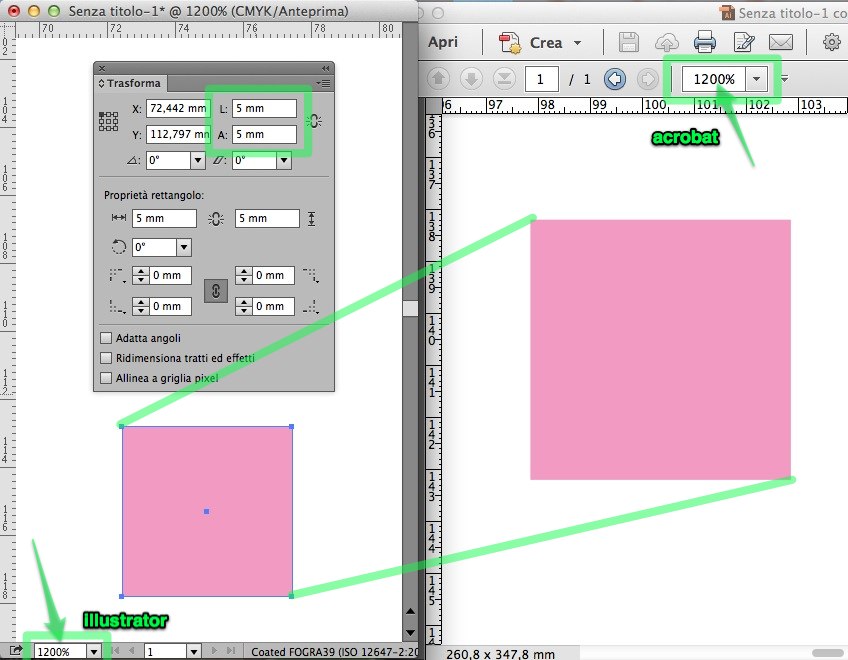Adjust the bottom-right corner radius stepper
This screenshot has height=660, width=848.
point(244,307)
